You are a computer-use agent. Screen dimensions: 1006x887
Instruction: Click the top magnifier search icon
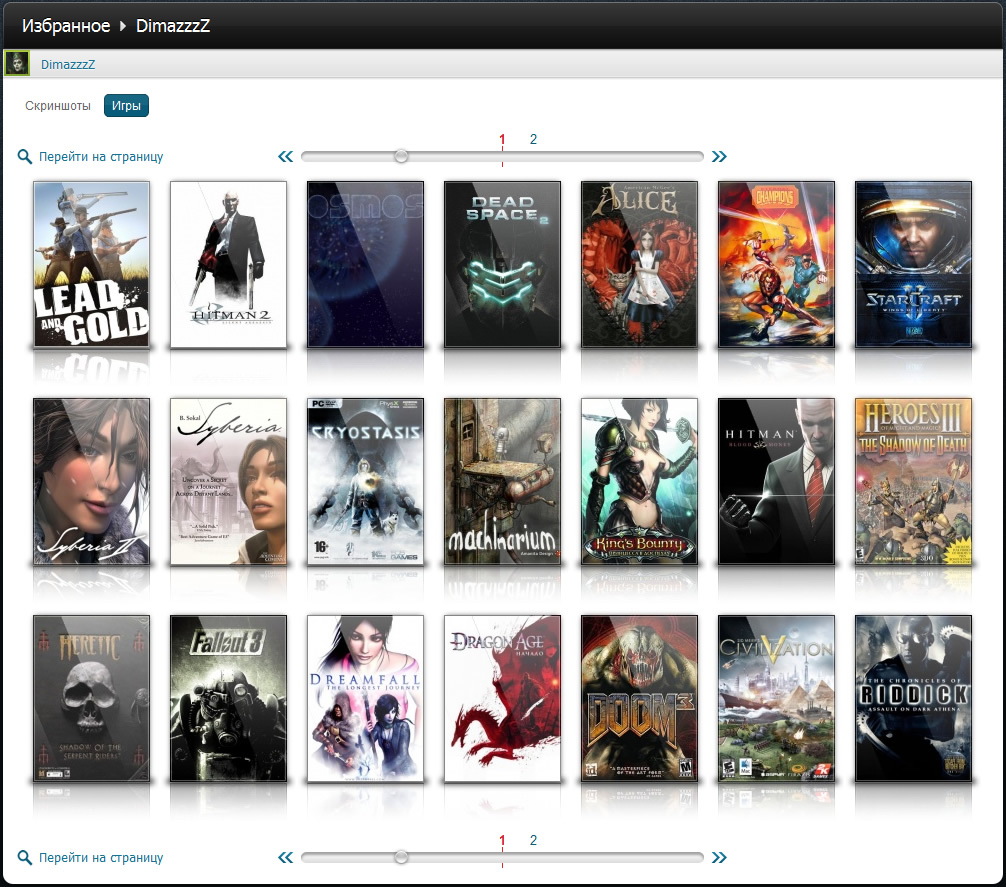(x=24, y=156)
